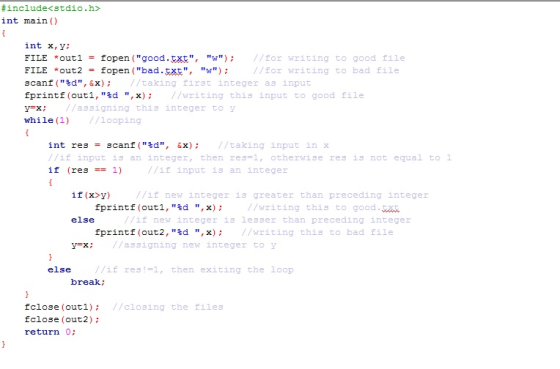560x369 pixels.
Task: Click the 'if (res == 1)' condition
Action: [85, 170]
